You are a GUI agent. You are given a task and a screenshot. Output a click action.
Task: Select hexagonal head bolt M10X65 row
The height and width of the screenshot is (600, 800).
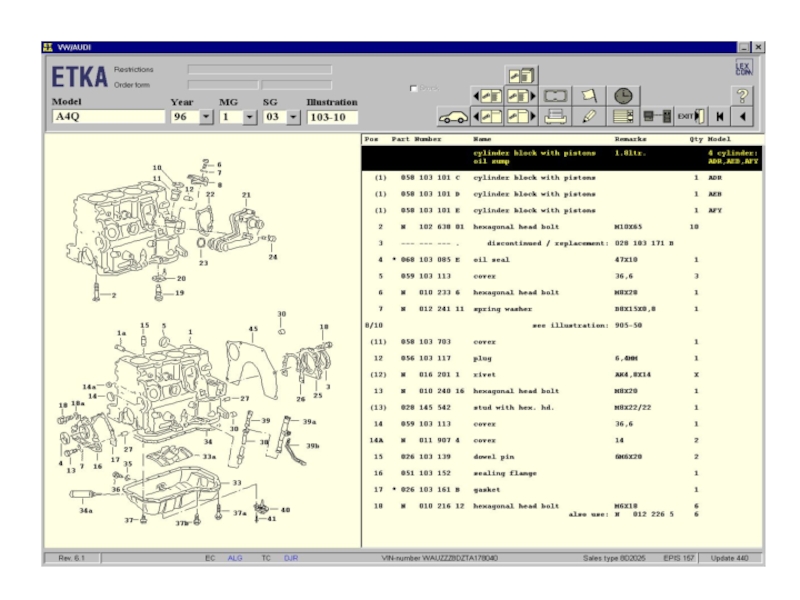click(x=562, y=227)
